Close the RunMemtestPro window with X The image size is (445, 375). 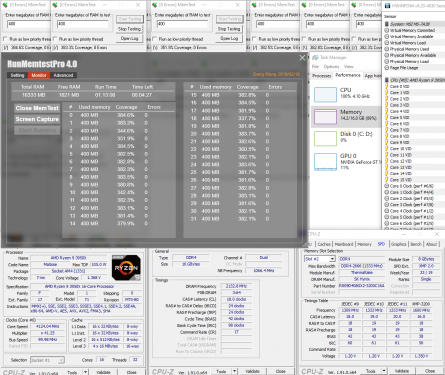click(302, 58)
